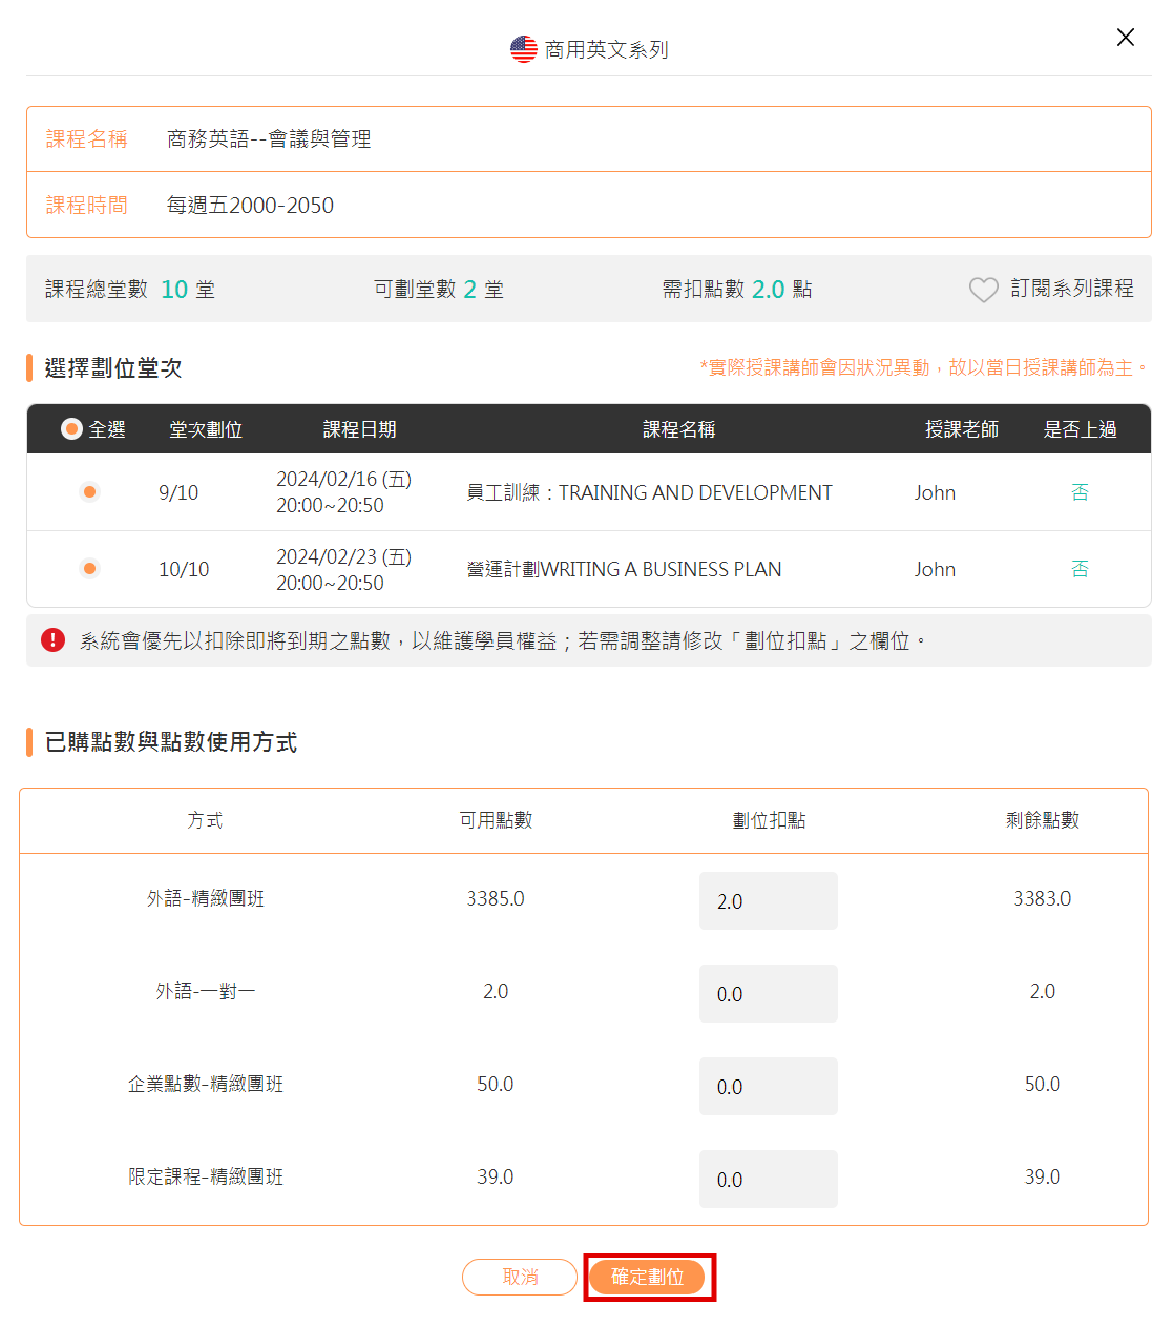This screenshot has height=1324, width=1173.
Task: Toggle the radio button for session 10/10
Action: click(90, 569)
